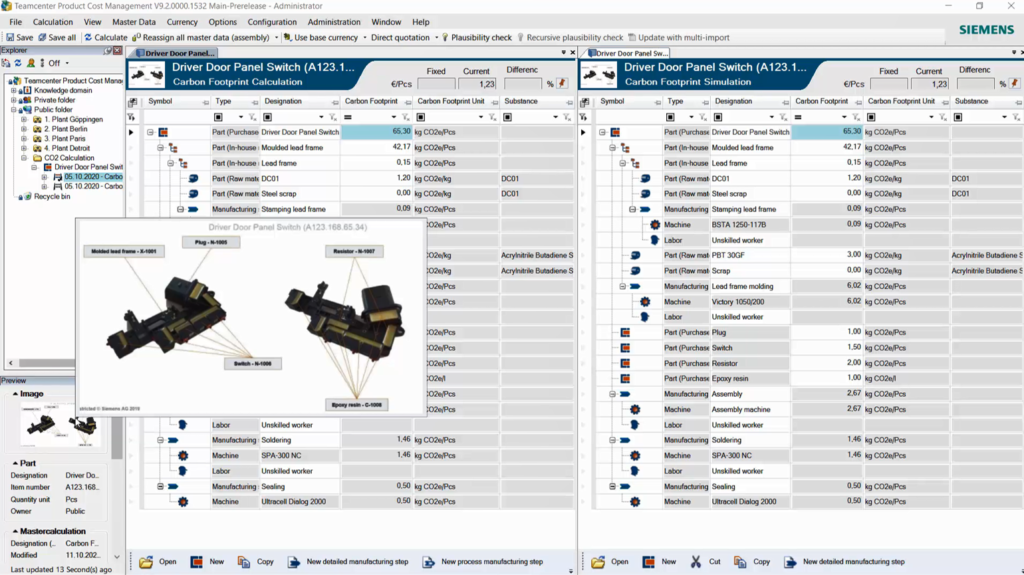Image resolution: width=1024 pixels, height=575 pixels.
Task: Click labor icon of Unskilled worker under Soldering right pane
Action: (x=635, y=470)
